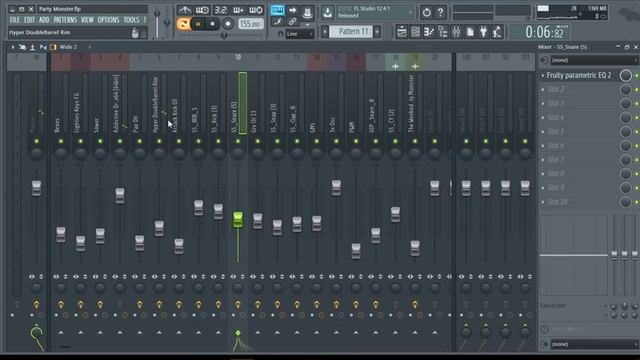This screenshot has height=360, width=640.
Task: Click the help question mark icon
Action: click(440, 13)
